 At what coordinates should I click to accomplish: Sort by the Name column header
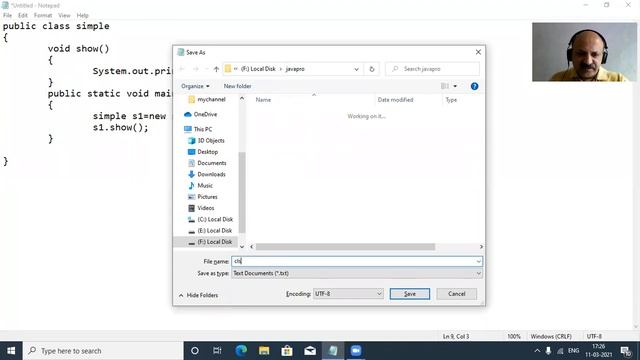263,100
